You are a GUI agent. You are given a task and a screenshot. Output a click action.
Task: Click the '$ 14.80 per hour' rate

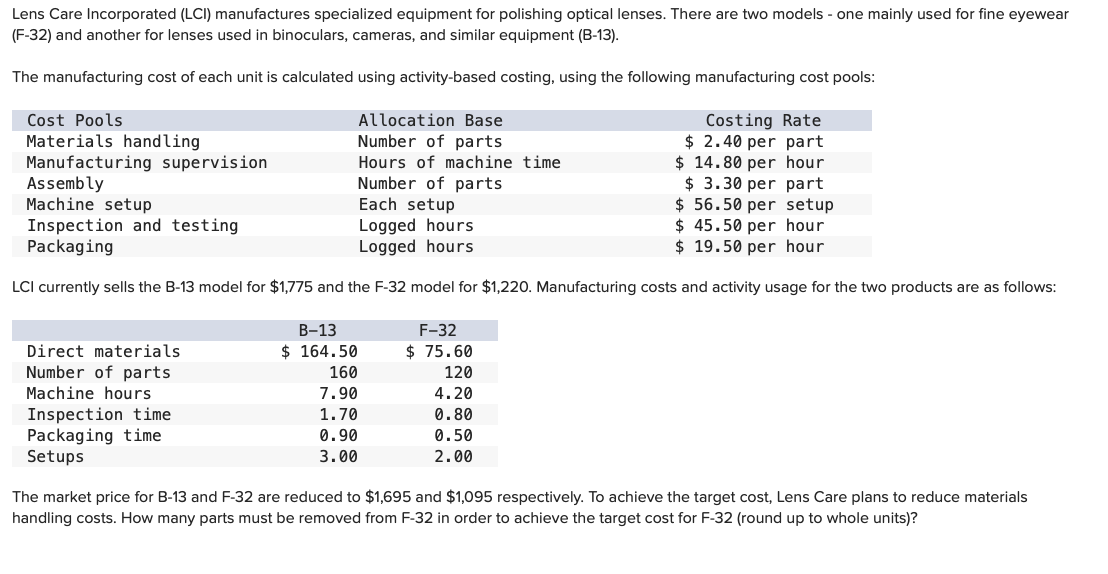tap(749, 163)
